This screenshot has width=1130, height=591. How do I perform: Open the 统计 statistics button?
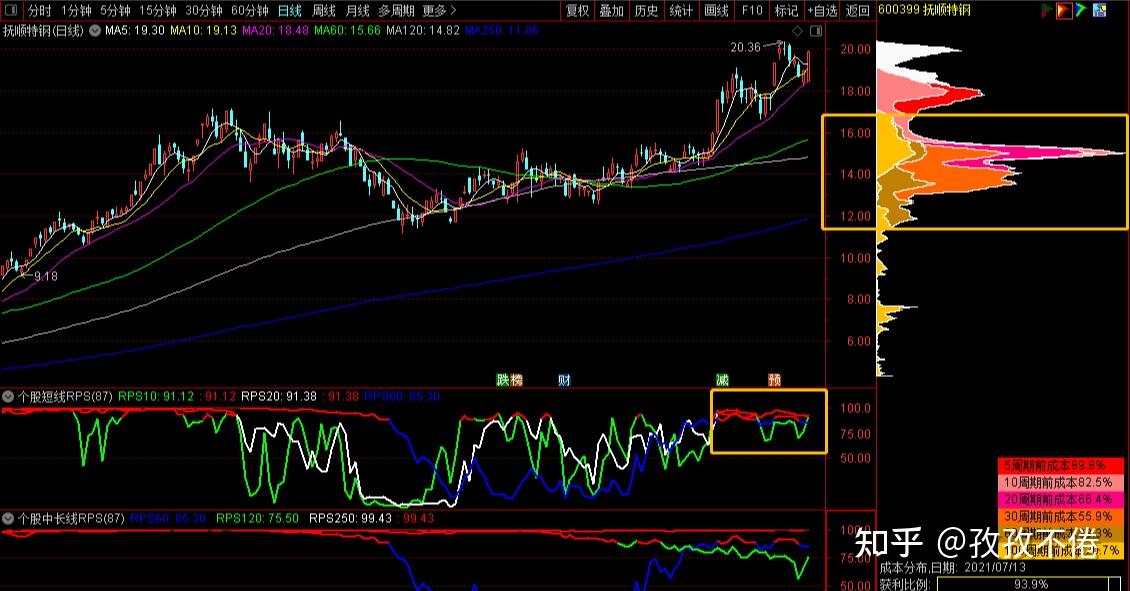pos(681,11)
